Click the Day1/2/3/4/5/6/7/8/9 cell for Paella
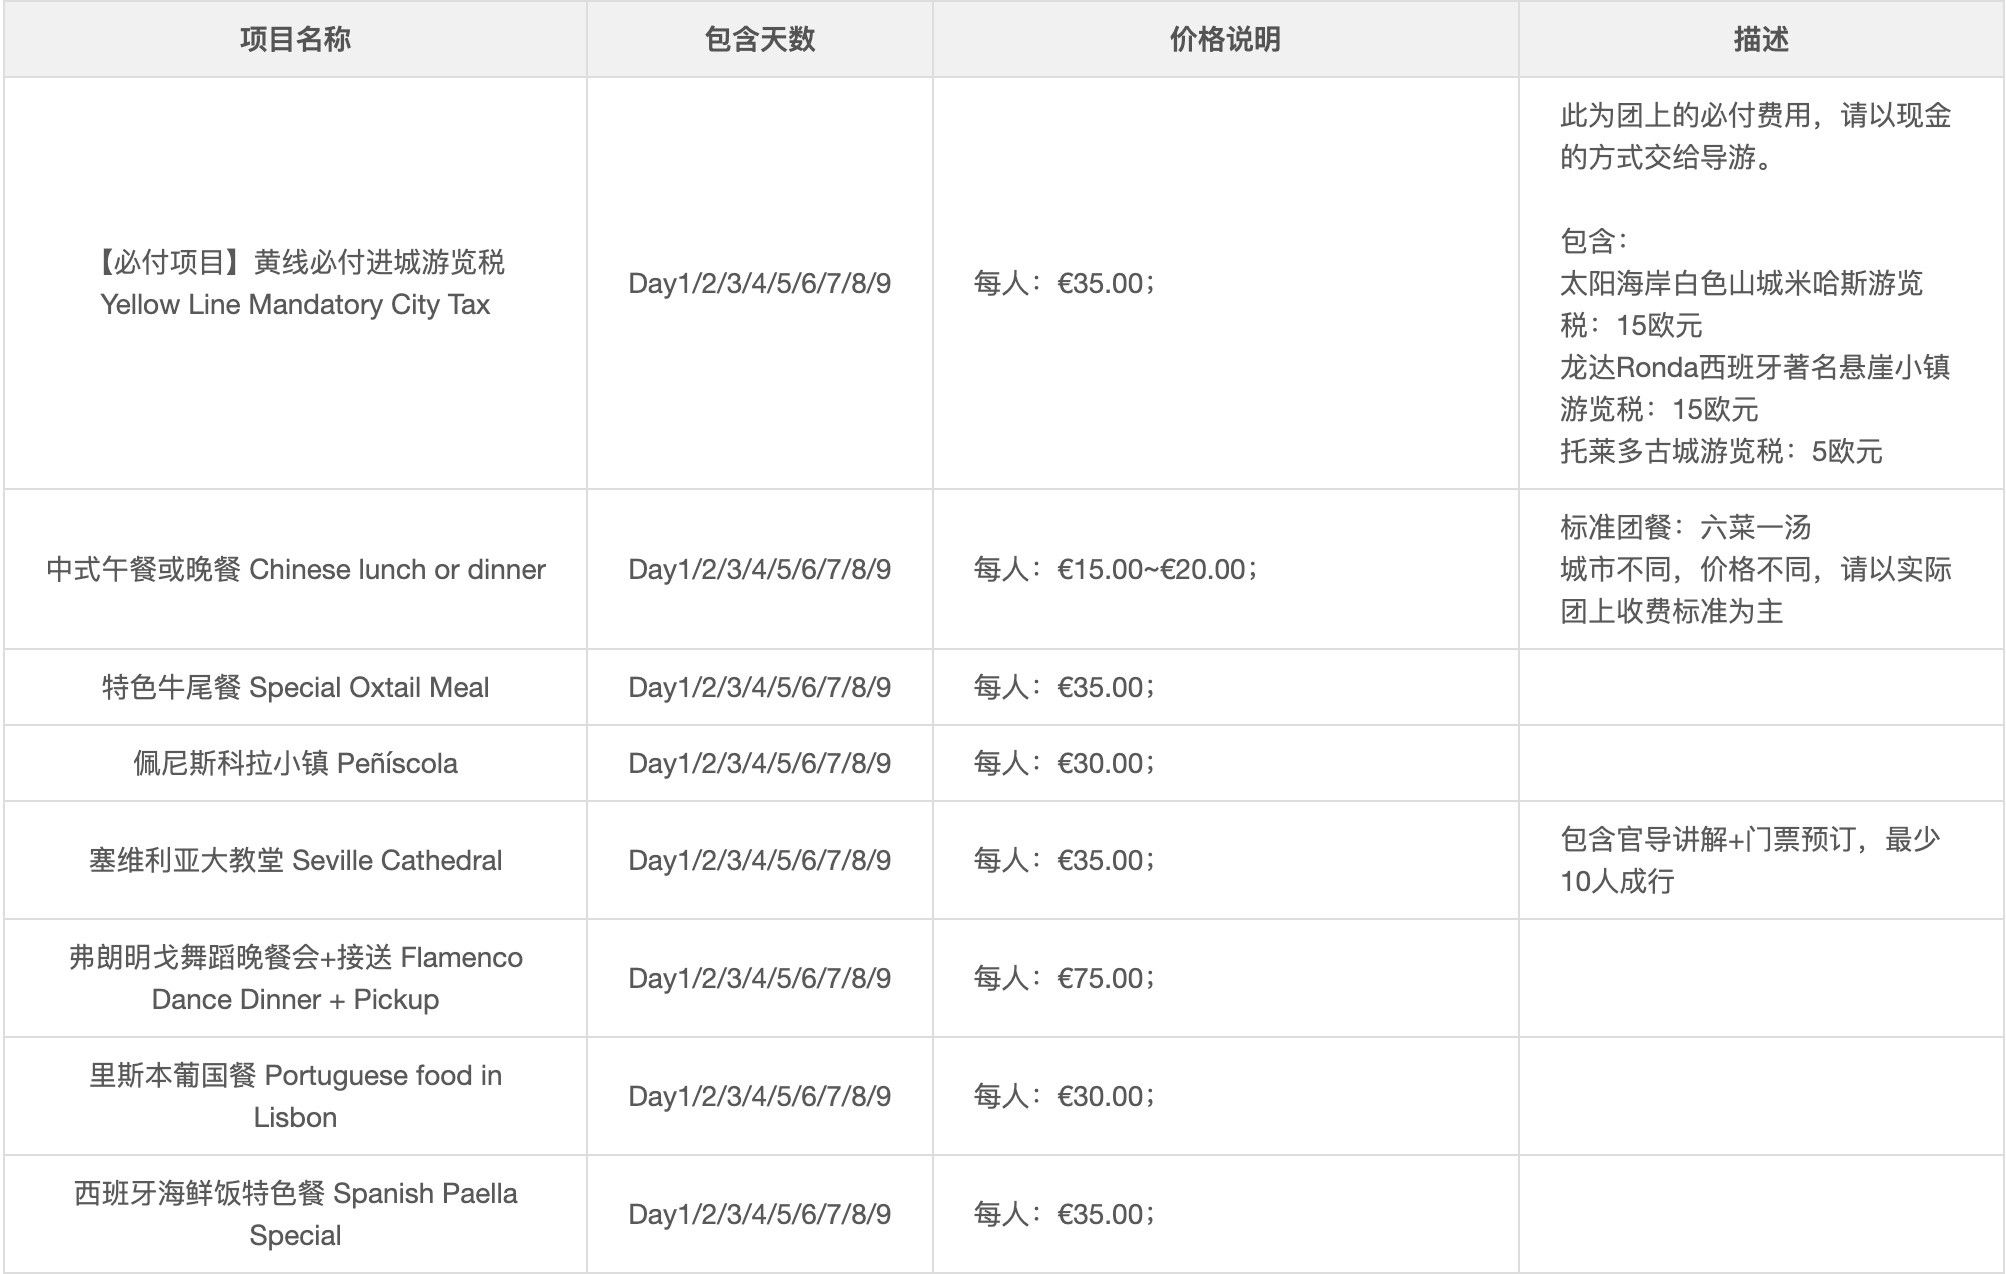Image resolution: width=2006 pixels, height=1274 pixels. [x=759, y=1214]
